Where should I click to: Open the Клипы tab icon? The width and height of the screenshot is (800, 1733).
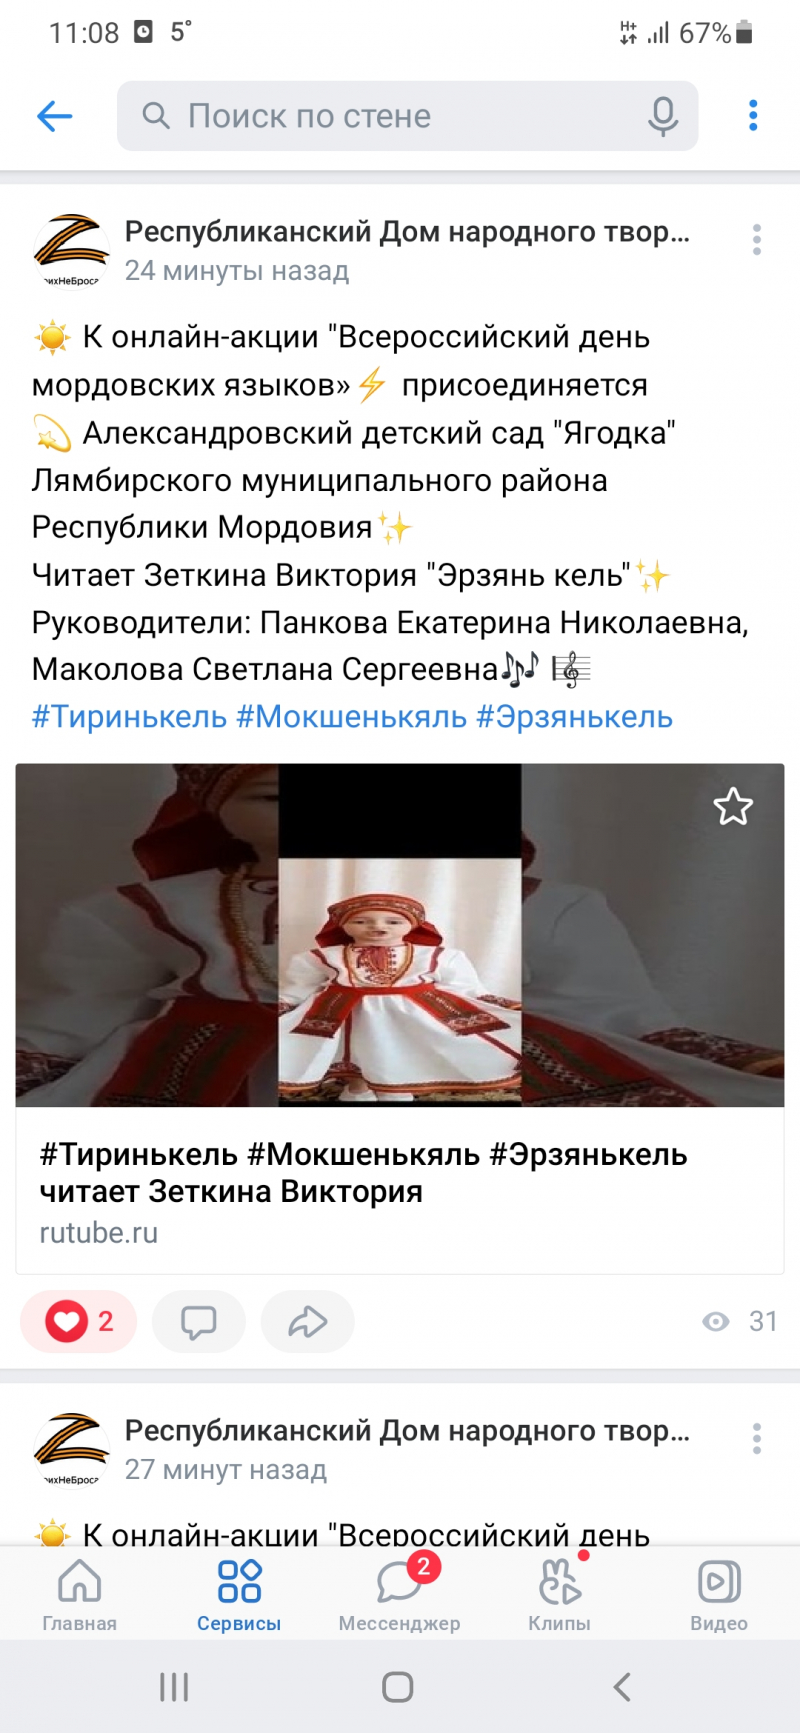pyautogui.click(x=559, y=1583)
